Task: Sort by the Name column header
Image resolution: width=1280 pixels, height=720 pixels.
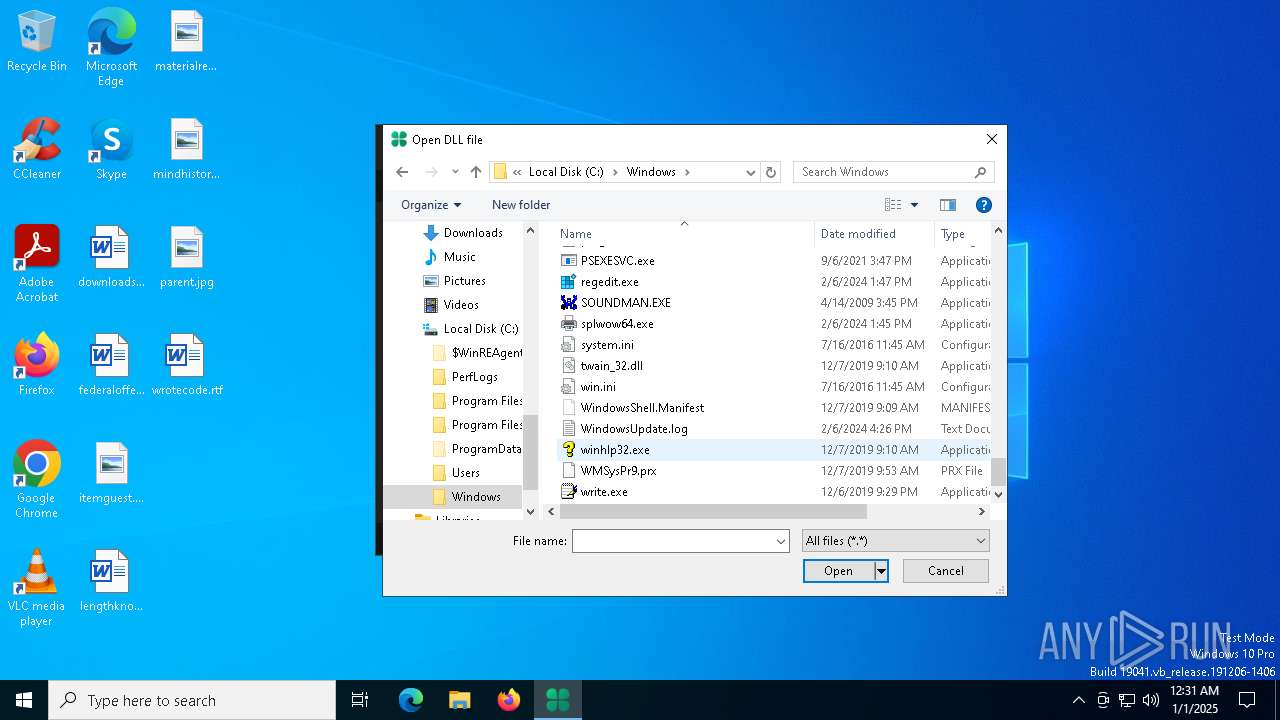Action: [685, 234]
